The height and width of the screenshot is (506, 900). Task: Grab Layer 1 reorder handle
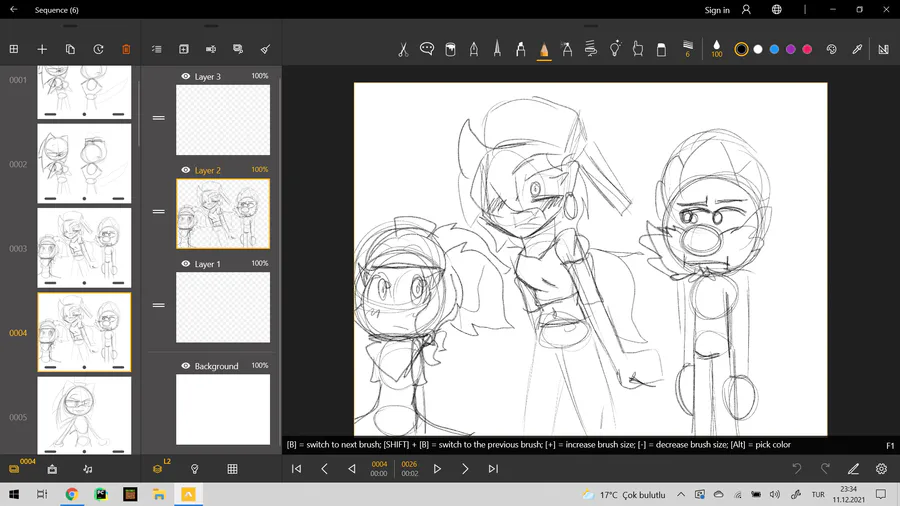[158, 305]
